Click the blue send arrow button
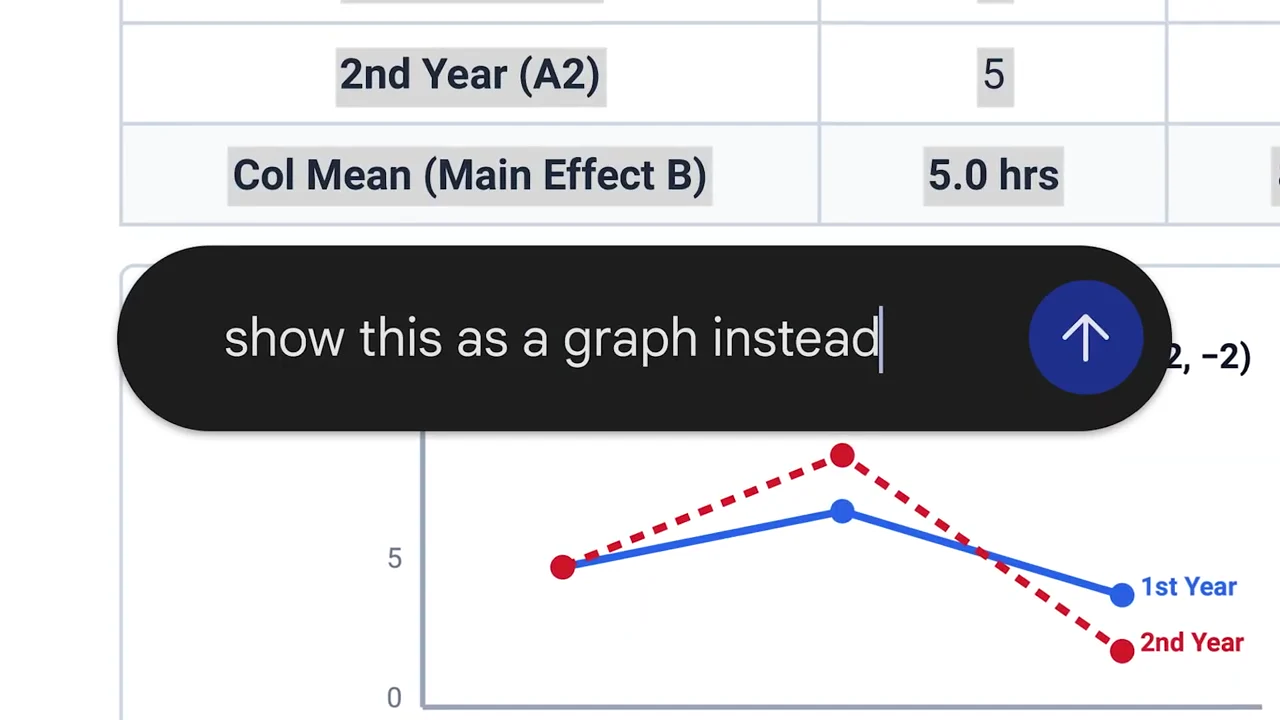The width and height of the screenshot is (1280, 720). [x=1085, y=338]
